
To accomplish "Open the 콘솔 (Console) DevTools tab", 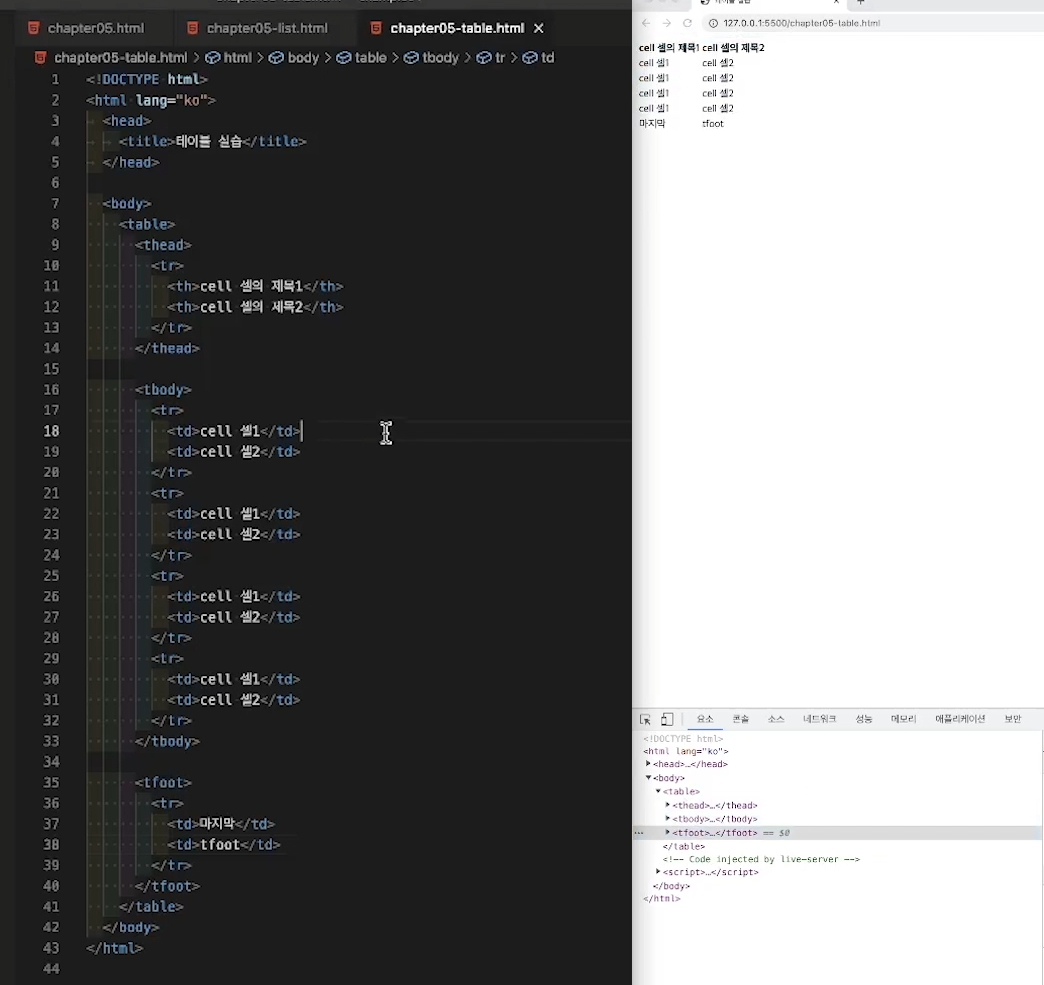I will pyautogui.click(x=740, y=719).
